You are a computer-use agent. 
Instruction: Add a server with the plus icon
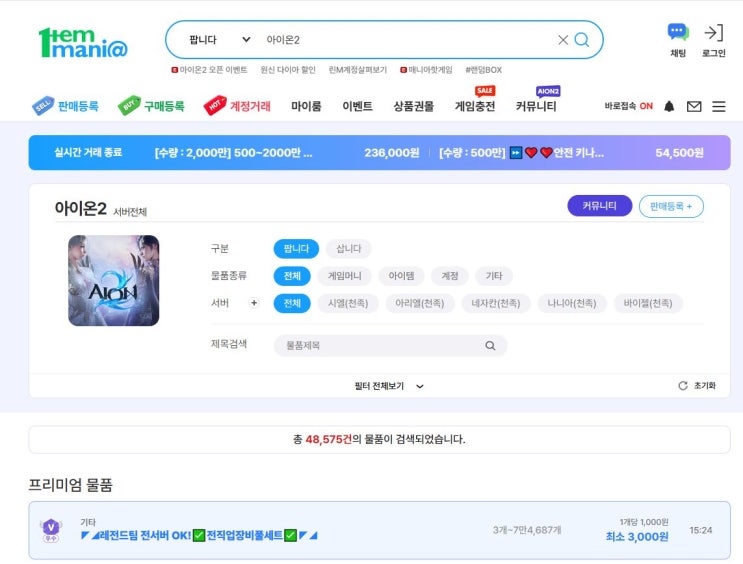pos(254,303)
